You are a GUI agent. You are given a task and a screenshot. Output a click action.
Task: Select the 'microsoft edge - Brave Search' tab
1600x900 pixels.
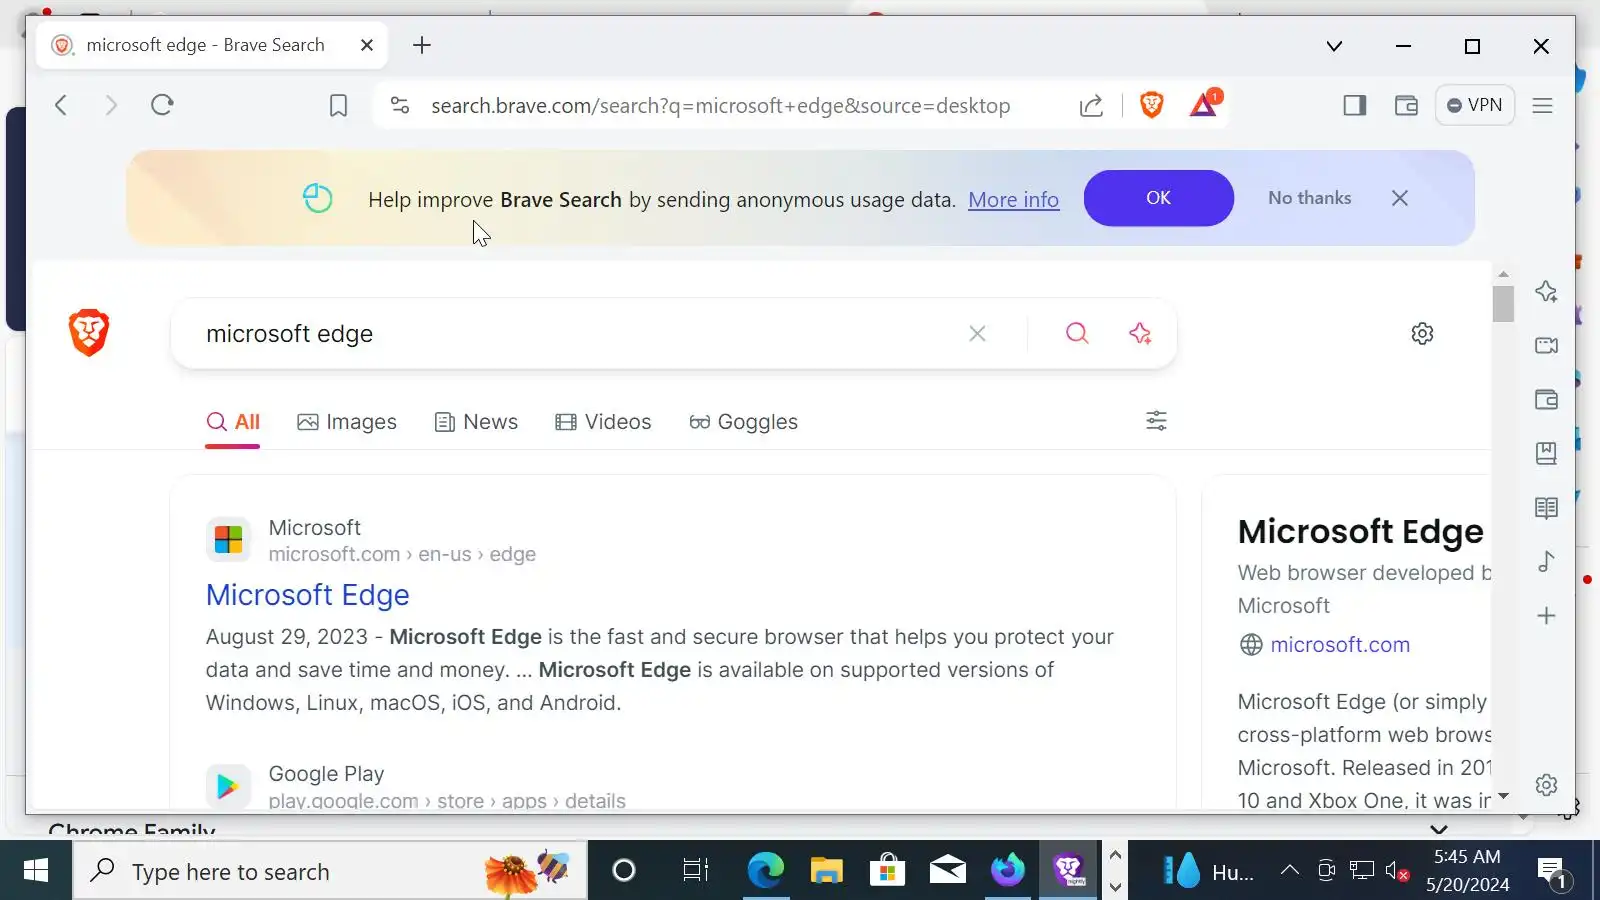point(212,45)
